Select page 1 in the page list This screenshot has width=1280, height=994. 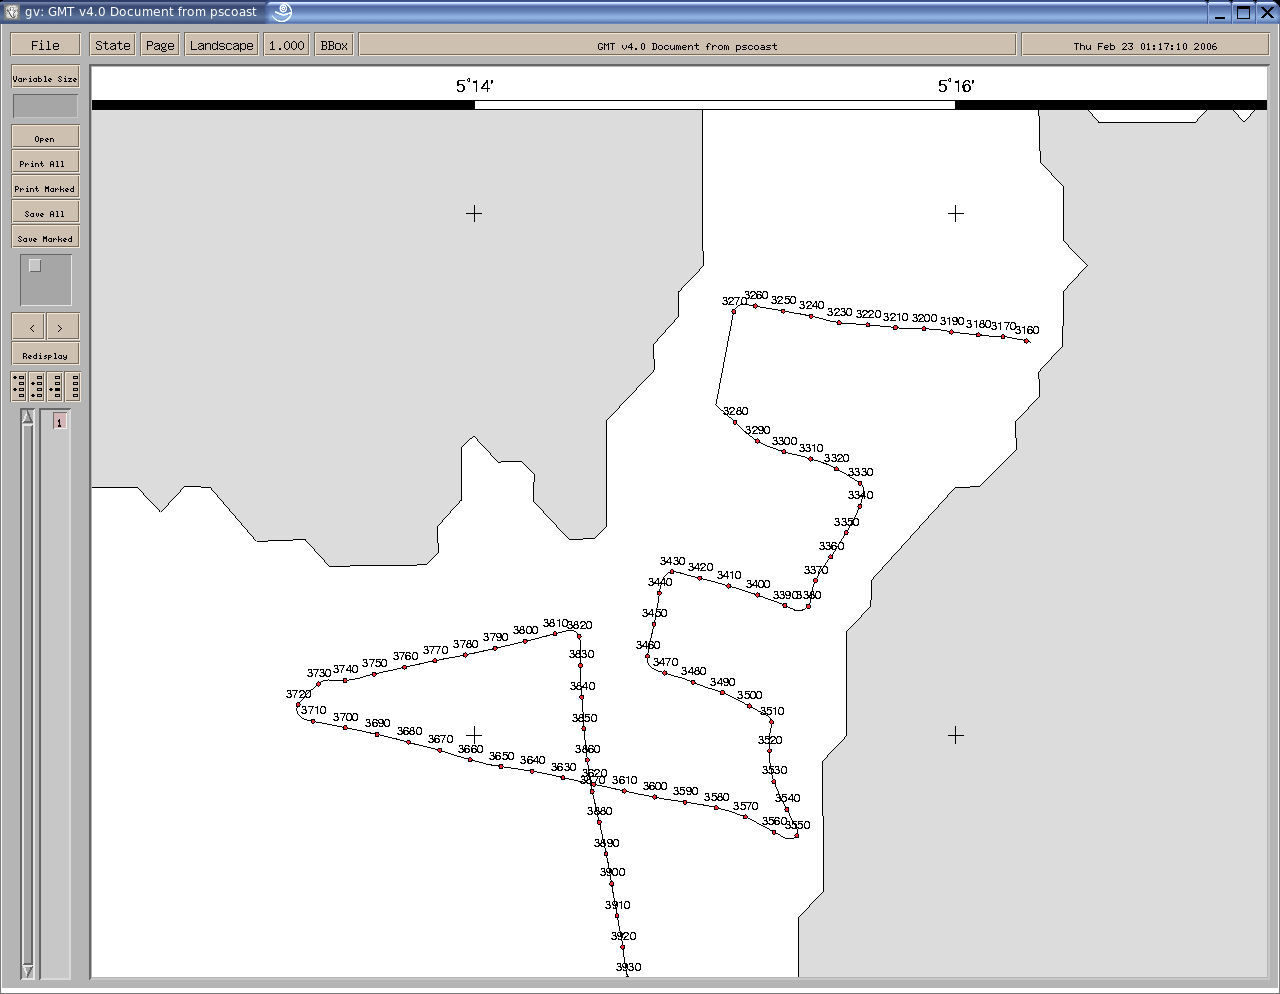59,423
